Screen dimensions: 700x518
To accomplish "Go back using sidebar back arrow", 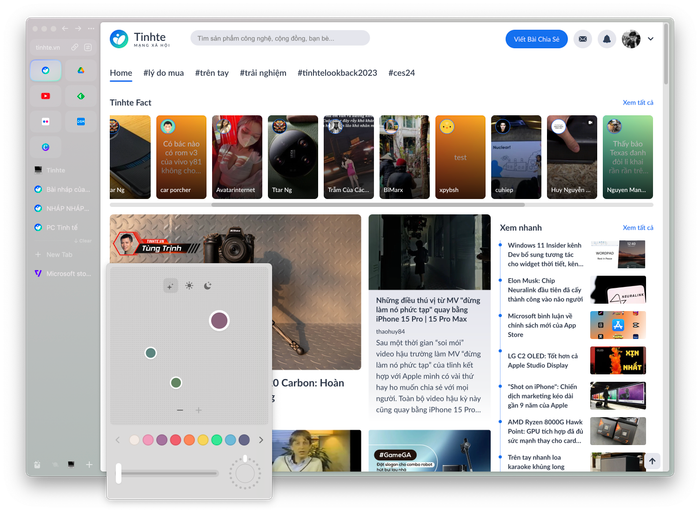I will [65, 29].
